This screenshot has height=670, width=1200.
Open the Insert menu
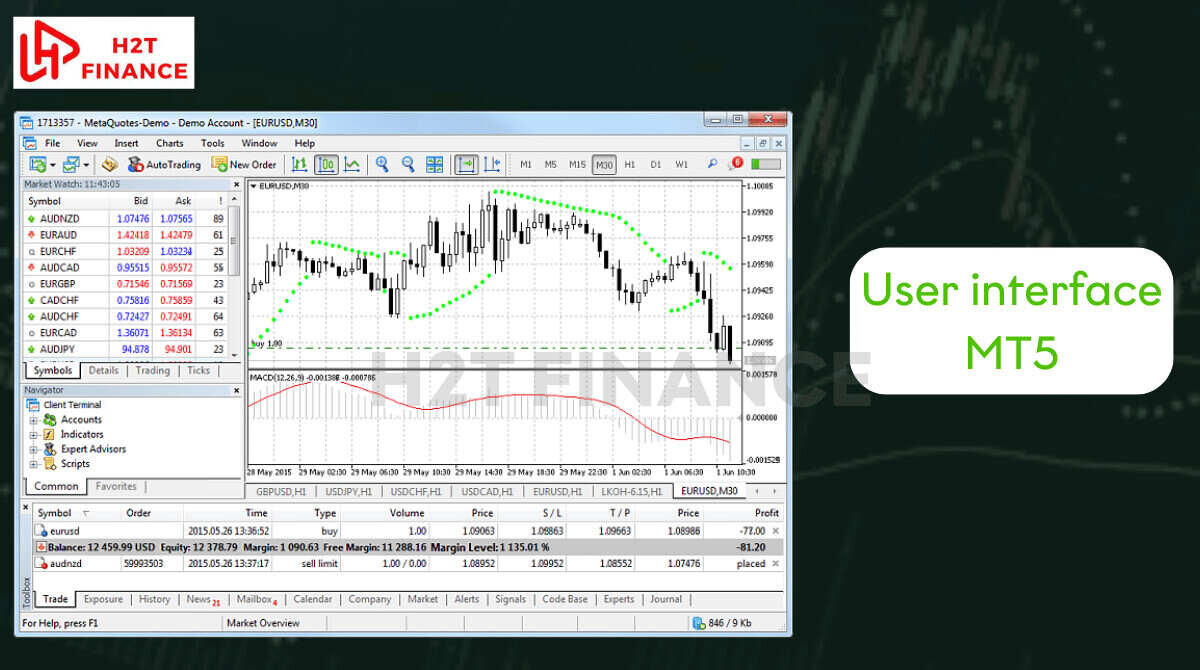(127, 143)
